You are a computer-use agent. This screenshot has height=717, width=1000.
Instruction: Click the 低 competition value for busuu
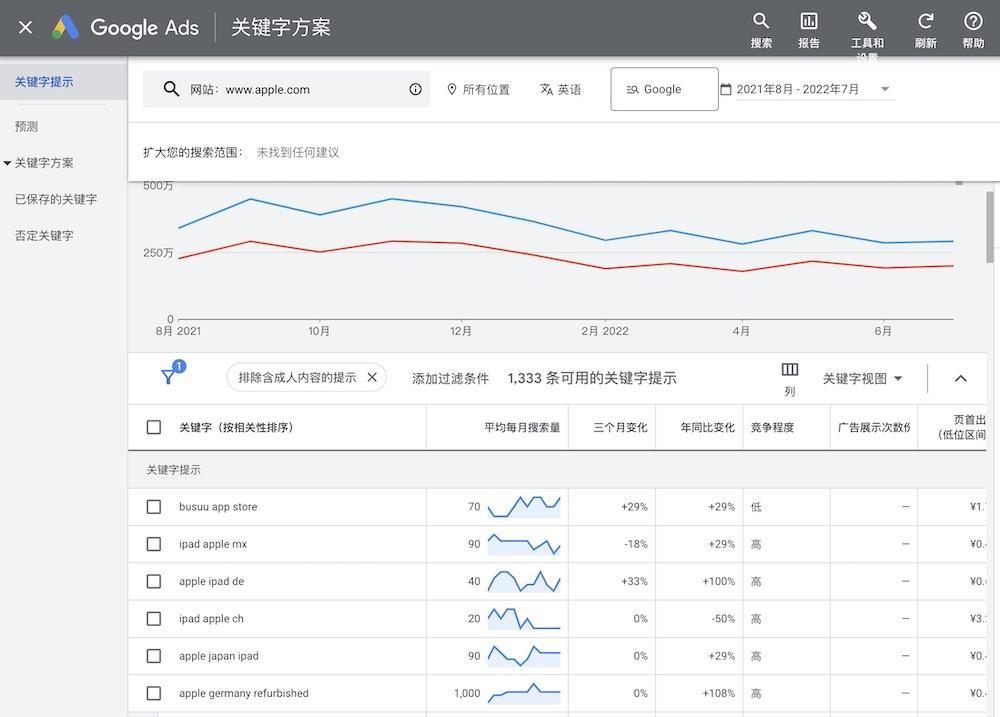click(x=756, y=506)
